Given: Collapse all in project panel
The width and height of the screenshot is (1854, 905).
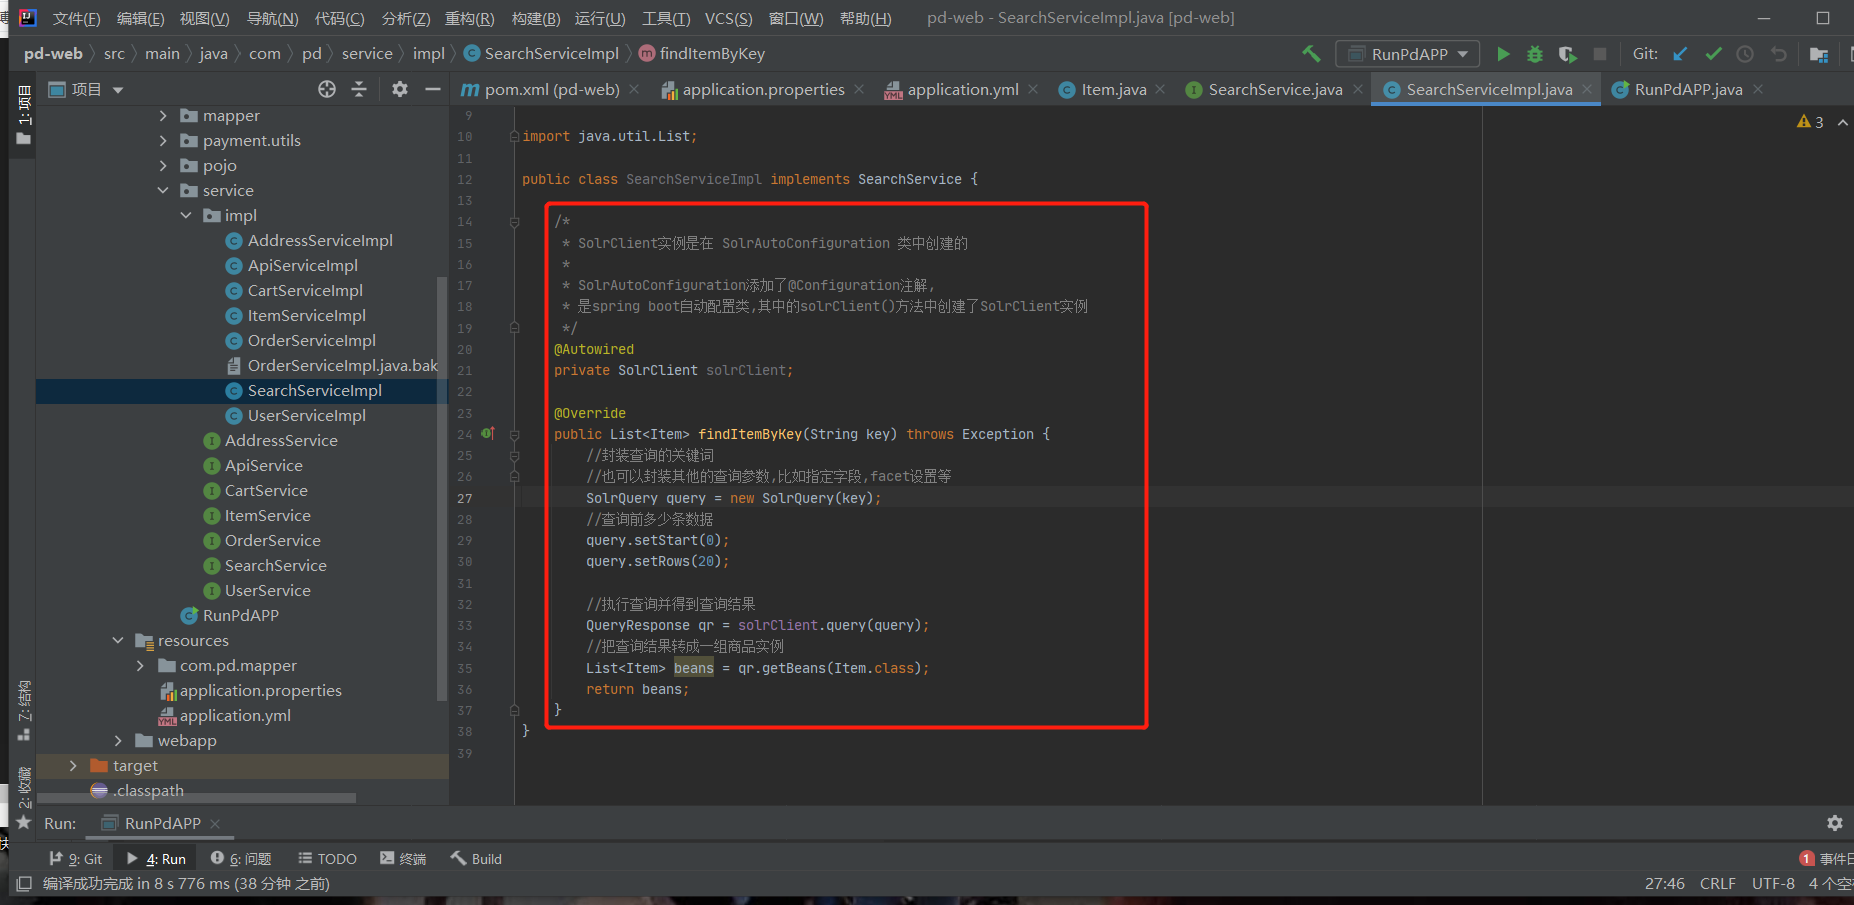Looking at the screenshot, I should pyautogui.click(x=359, y=89).
